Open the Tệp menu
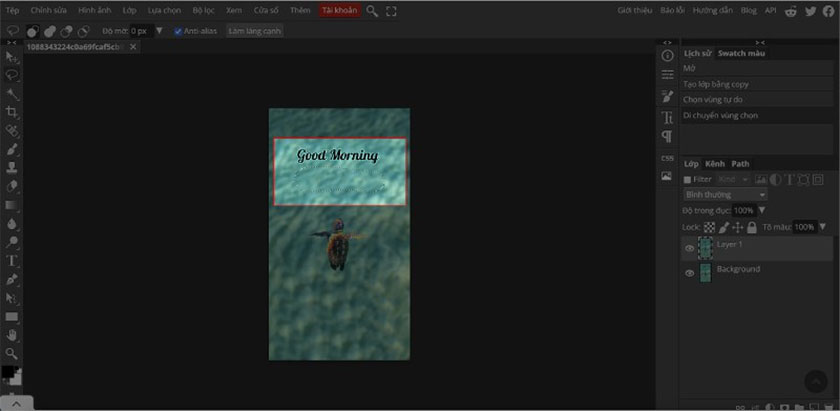The image size is (840, 411). click(x=12, y=11)
